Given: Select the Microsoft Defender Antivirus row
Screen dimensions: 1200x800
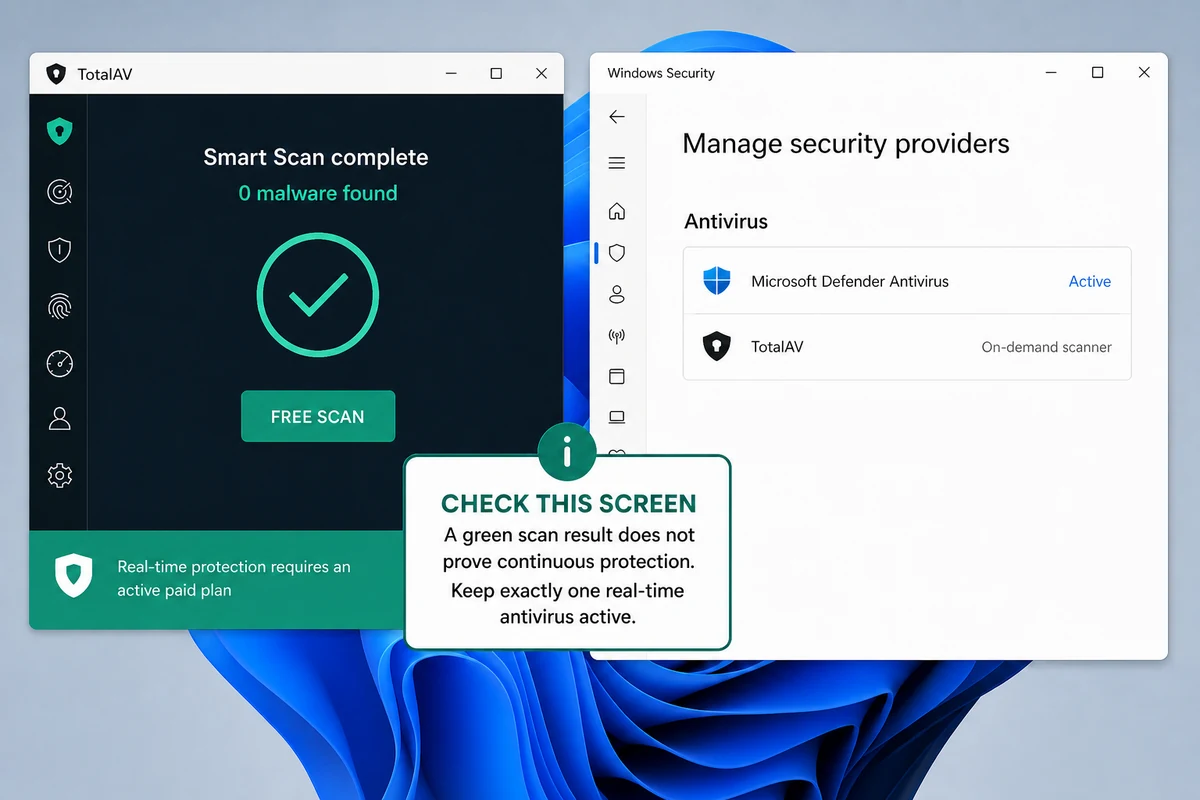Looking at the screenshot, I should point(907,281).
